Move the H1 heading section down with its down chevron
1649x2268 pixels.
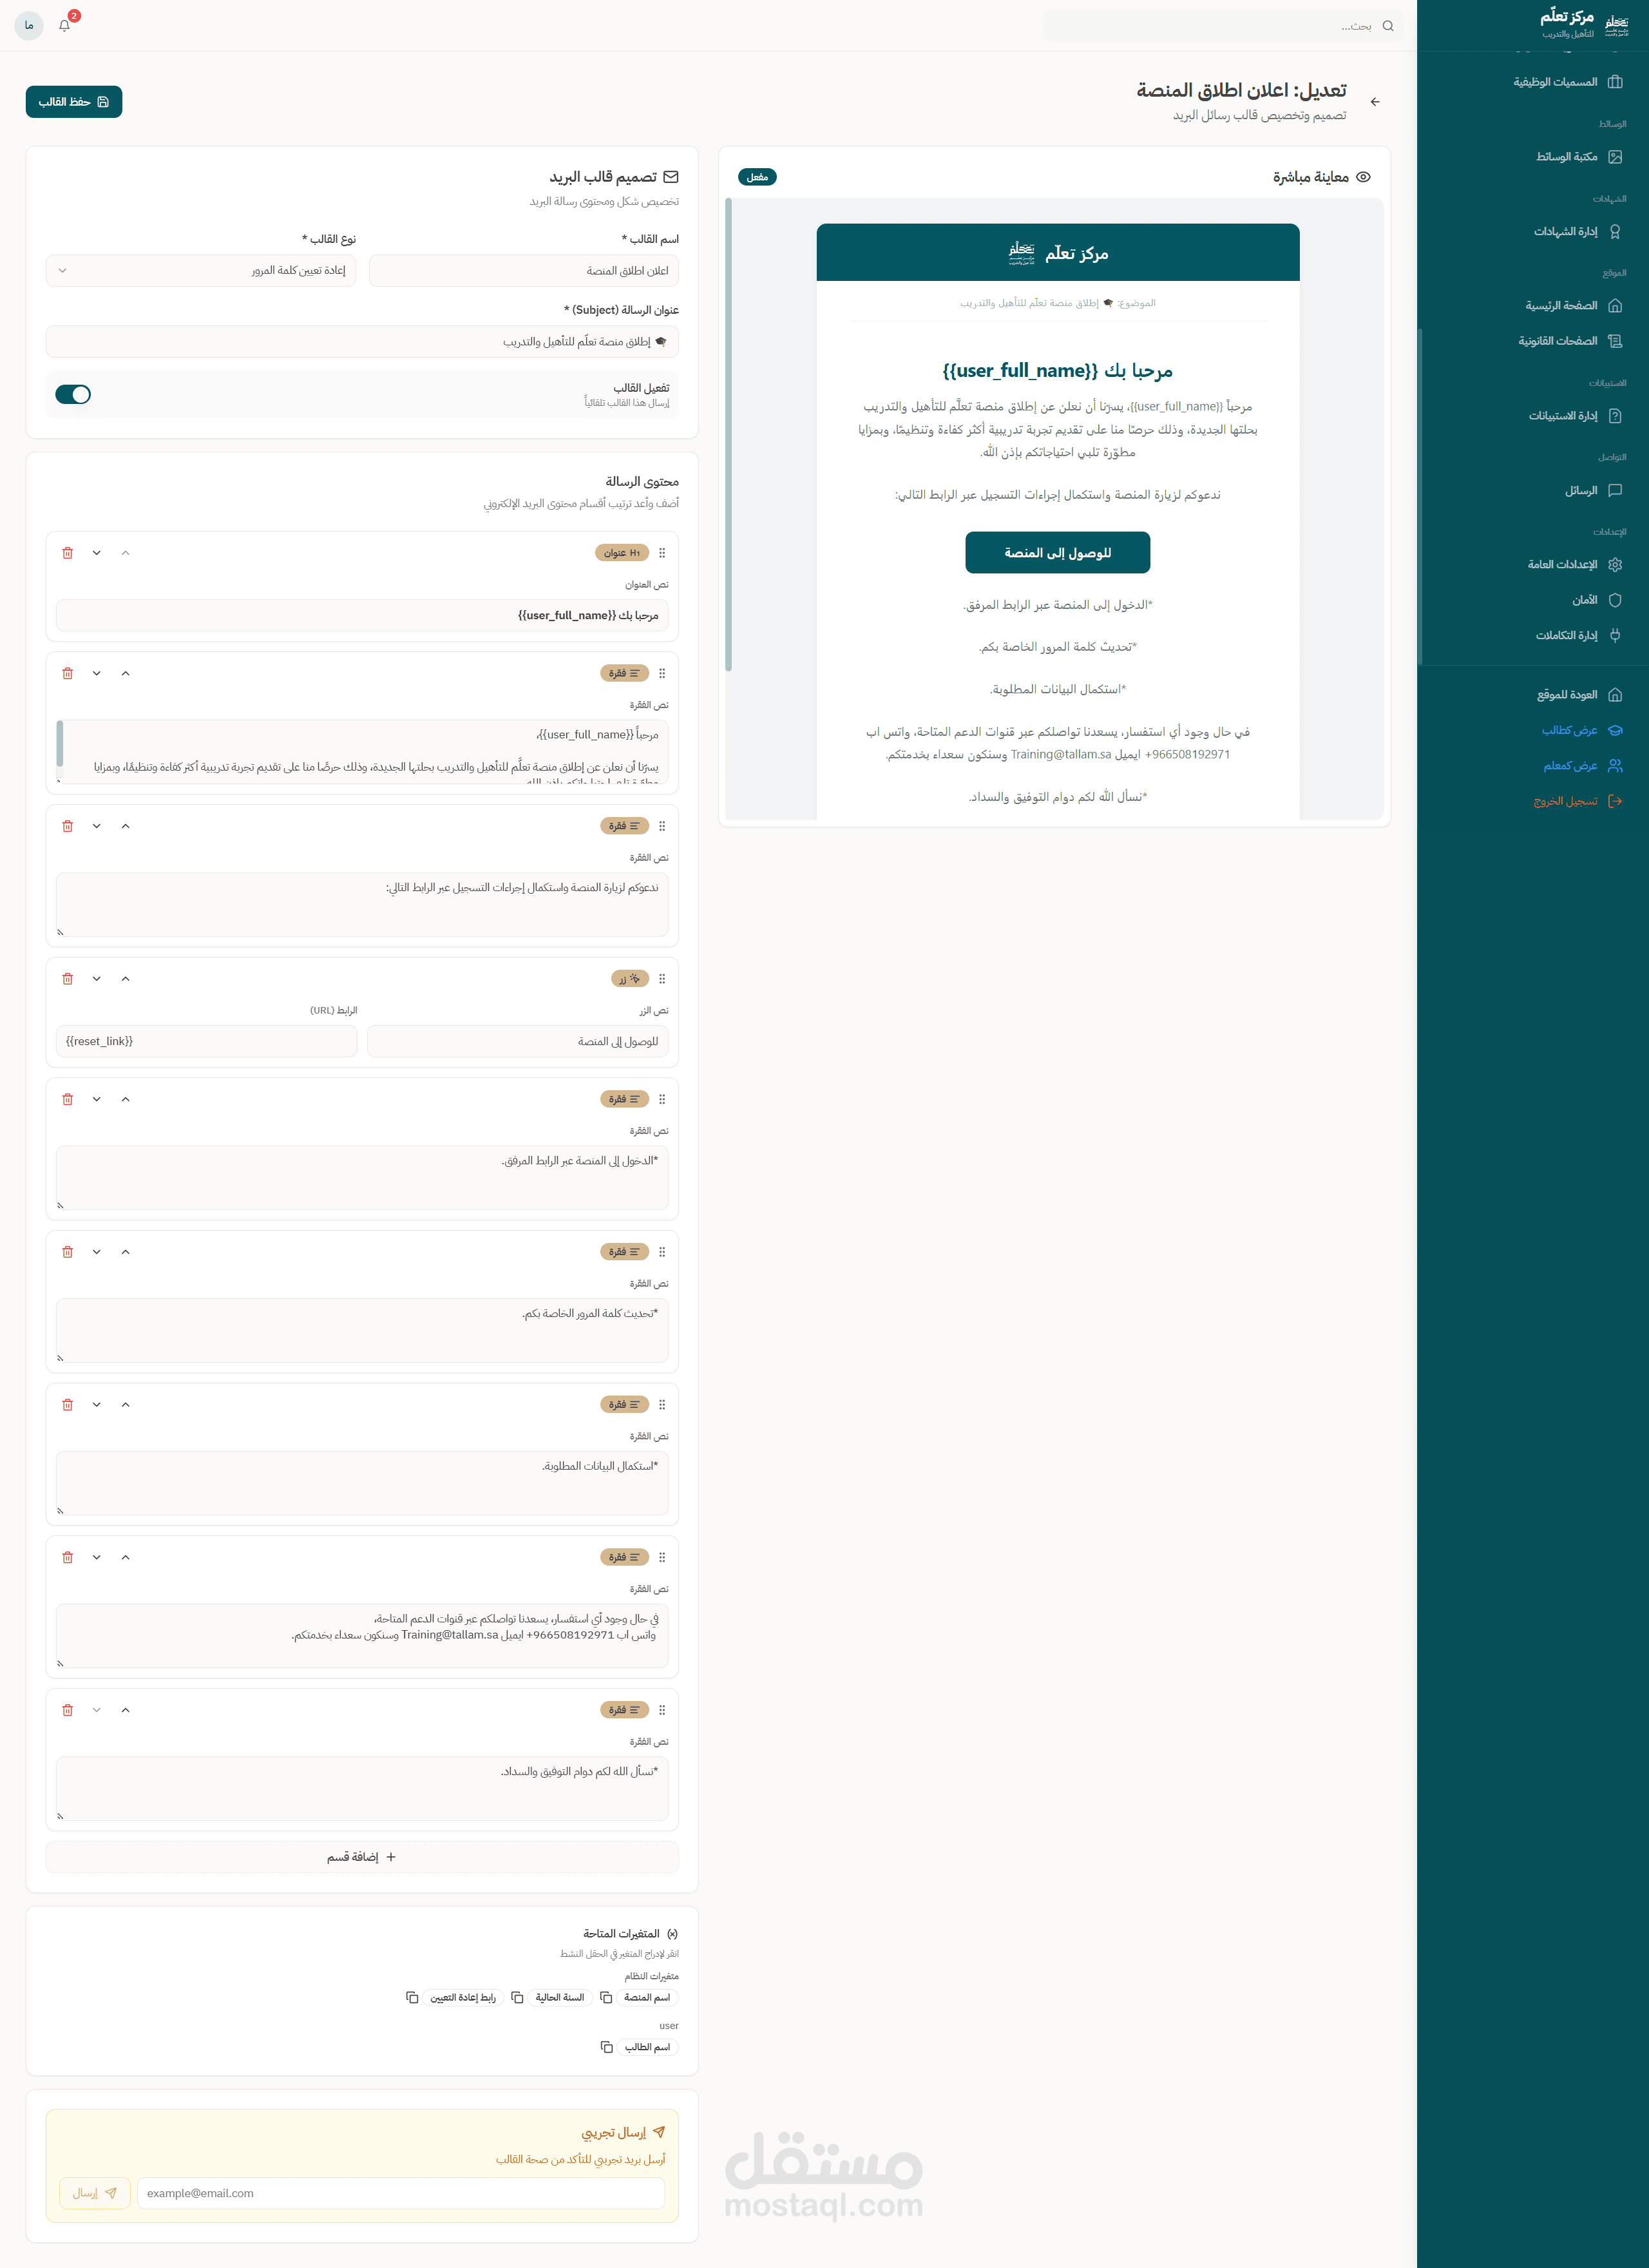(96, 553)
